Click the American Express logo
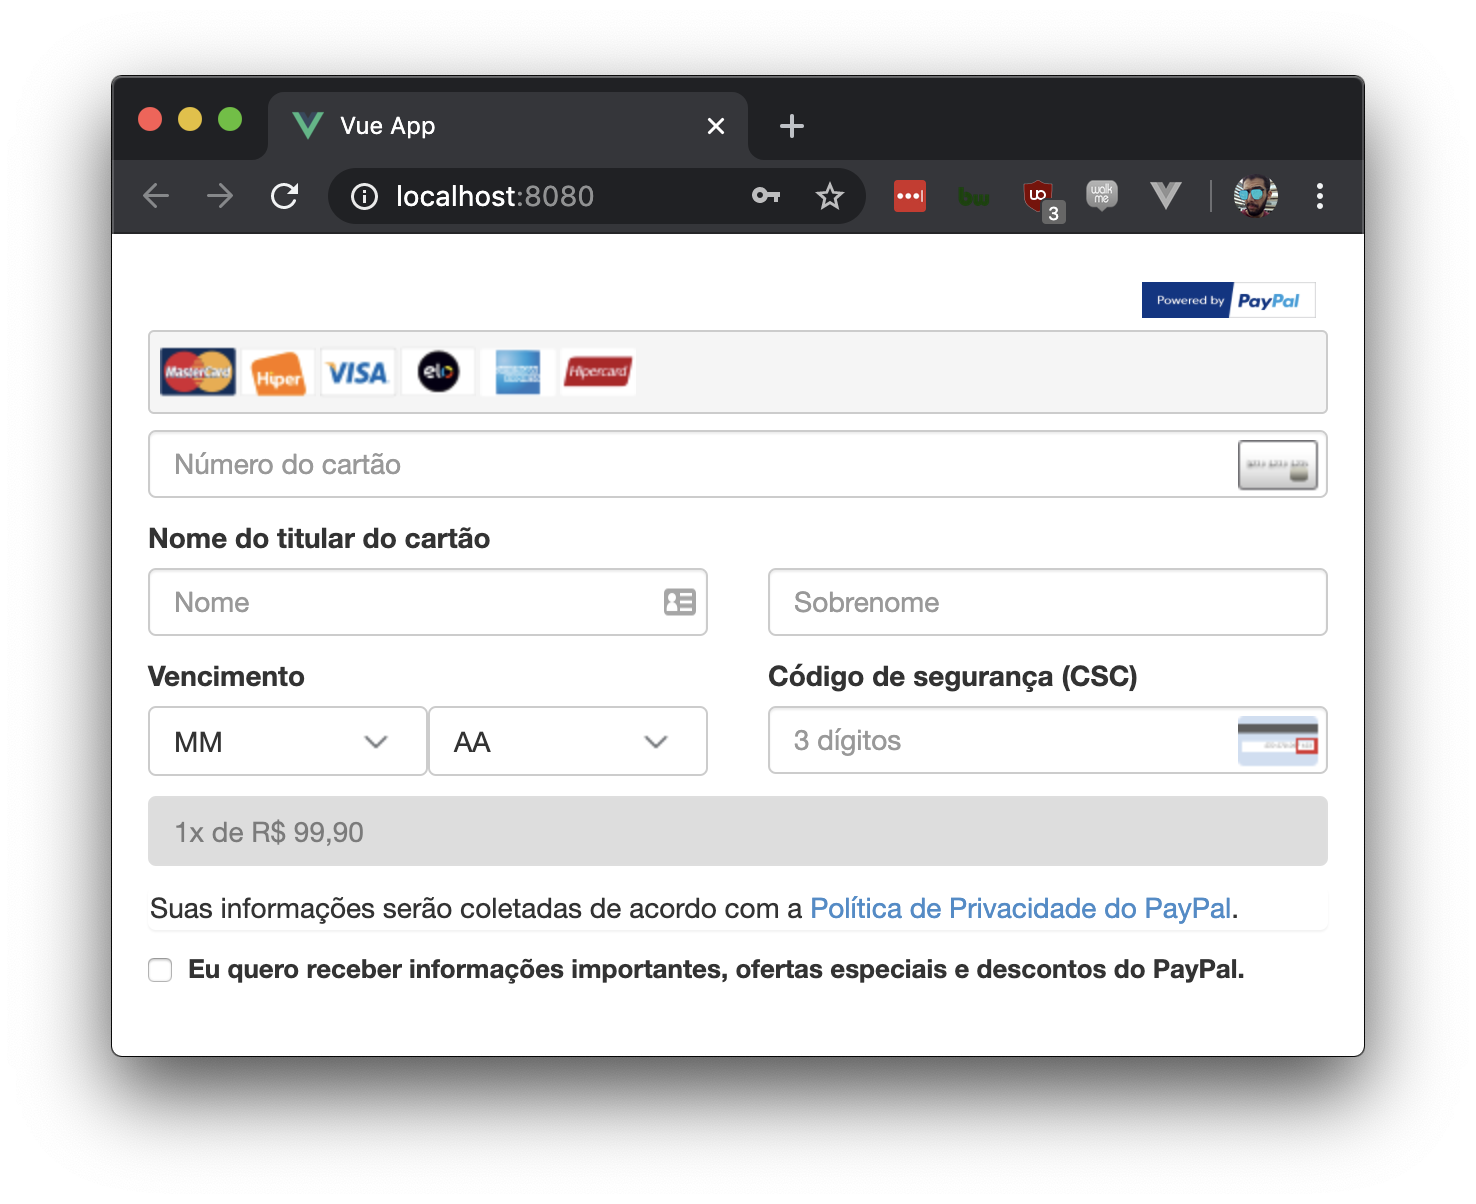1476x1204 pixels. 518,372
